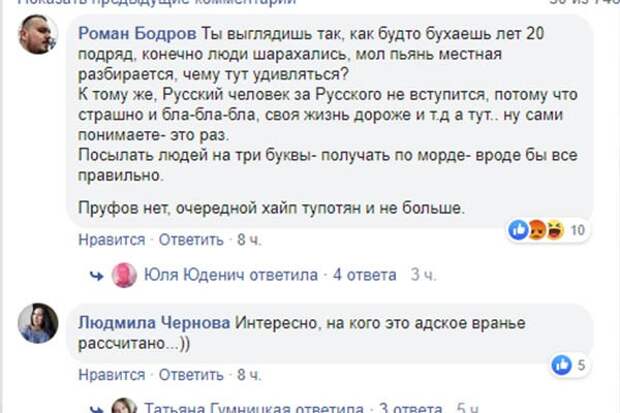This screenshot has height=413, width=620.
Task: Like Роман Бодров's comment via Нравится
Action: 112,240
